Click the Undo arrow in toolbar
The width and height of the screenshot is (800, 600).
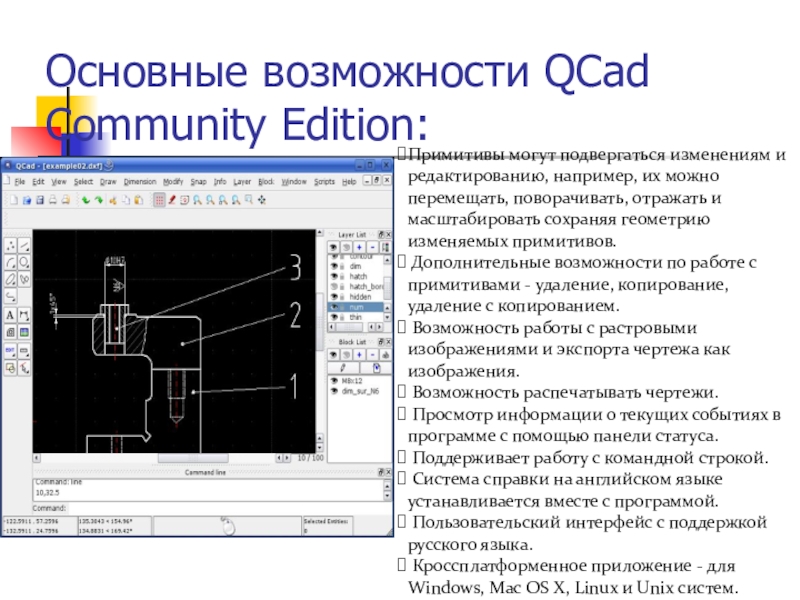(86, 201)
